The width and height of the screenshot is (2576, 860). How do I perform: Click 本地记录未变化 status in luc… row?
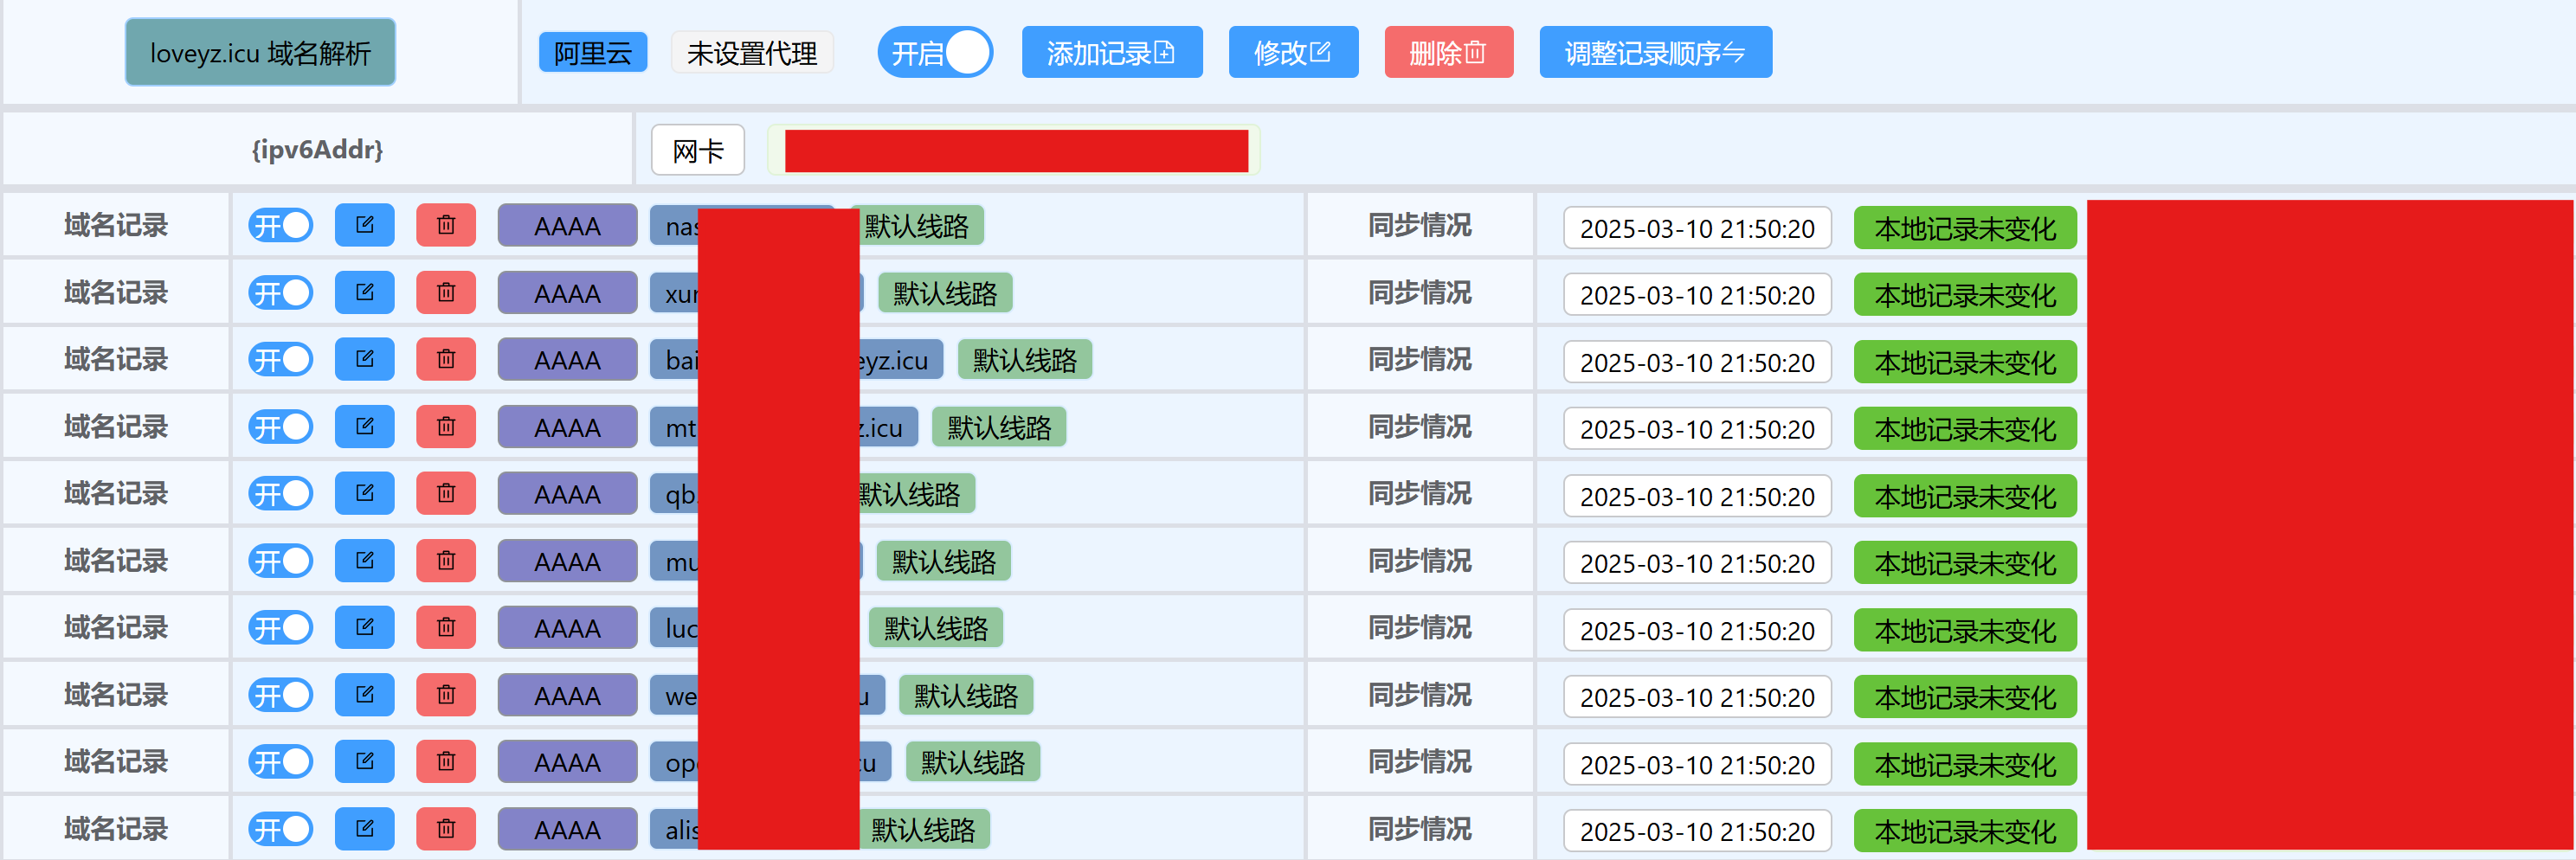pos(1965,630)
